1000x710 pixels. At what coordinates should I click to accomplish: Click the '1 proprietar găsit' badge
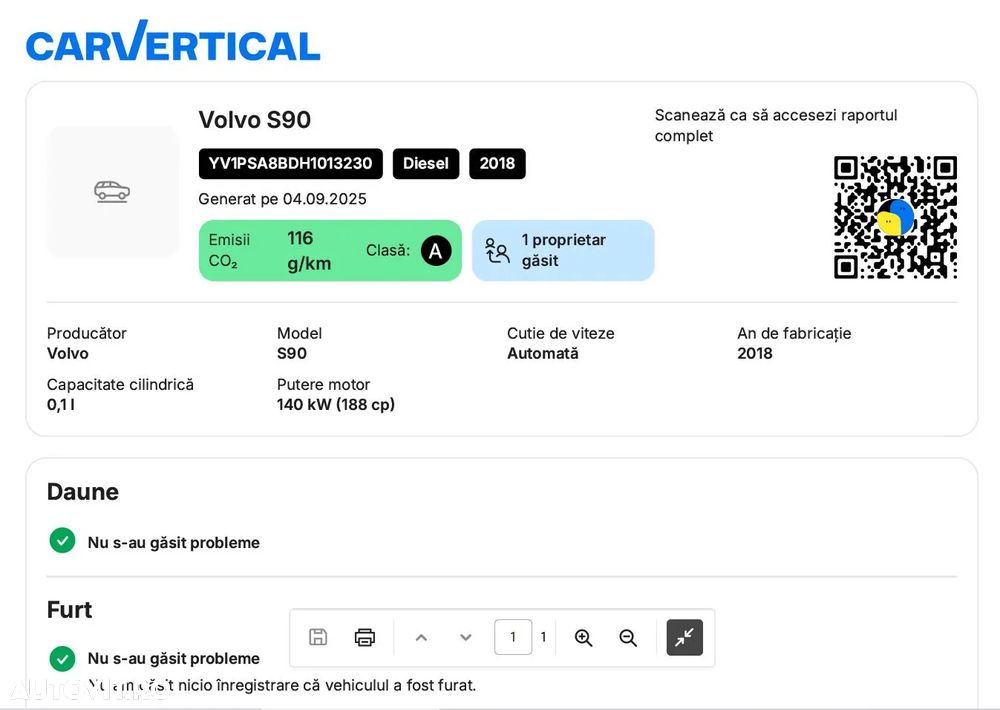[563, 250]
